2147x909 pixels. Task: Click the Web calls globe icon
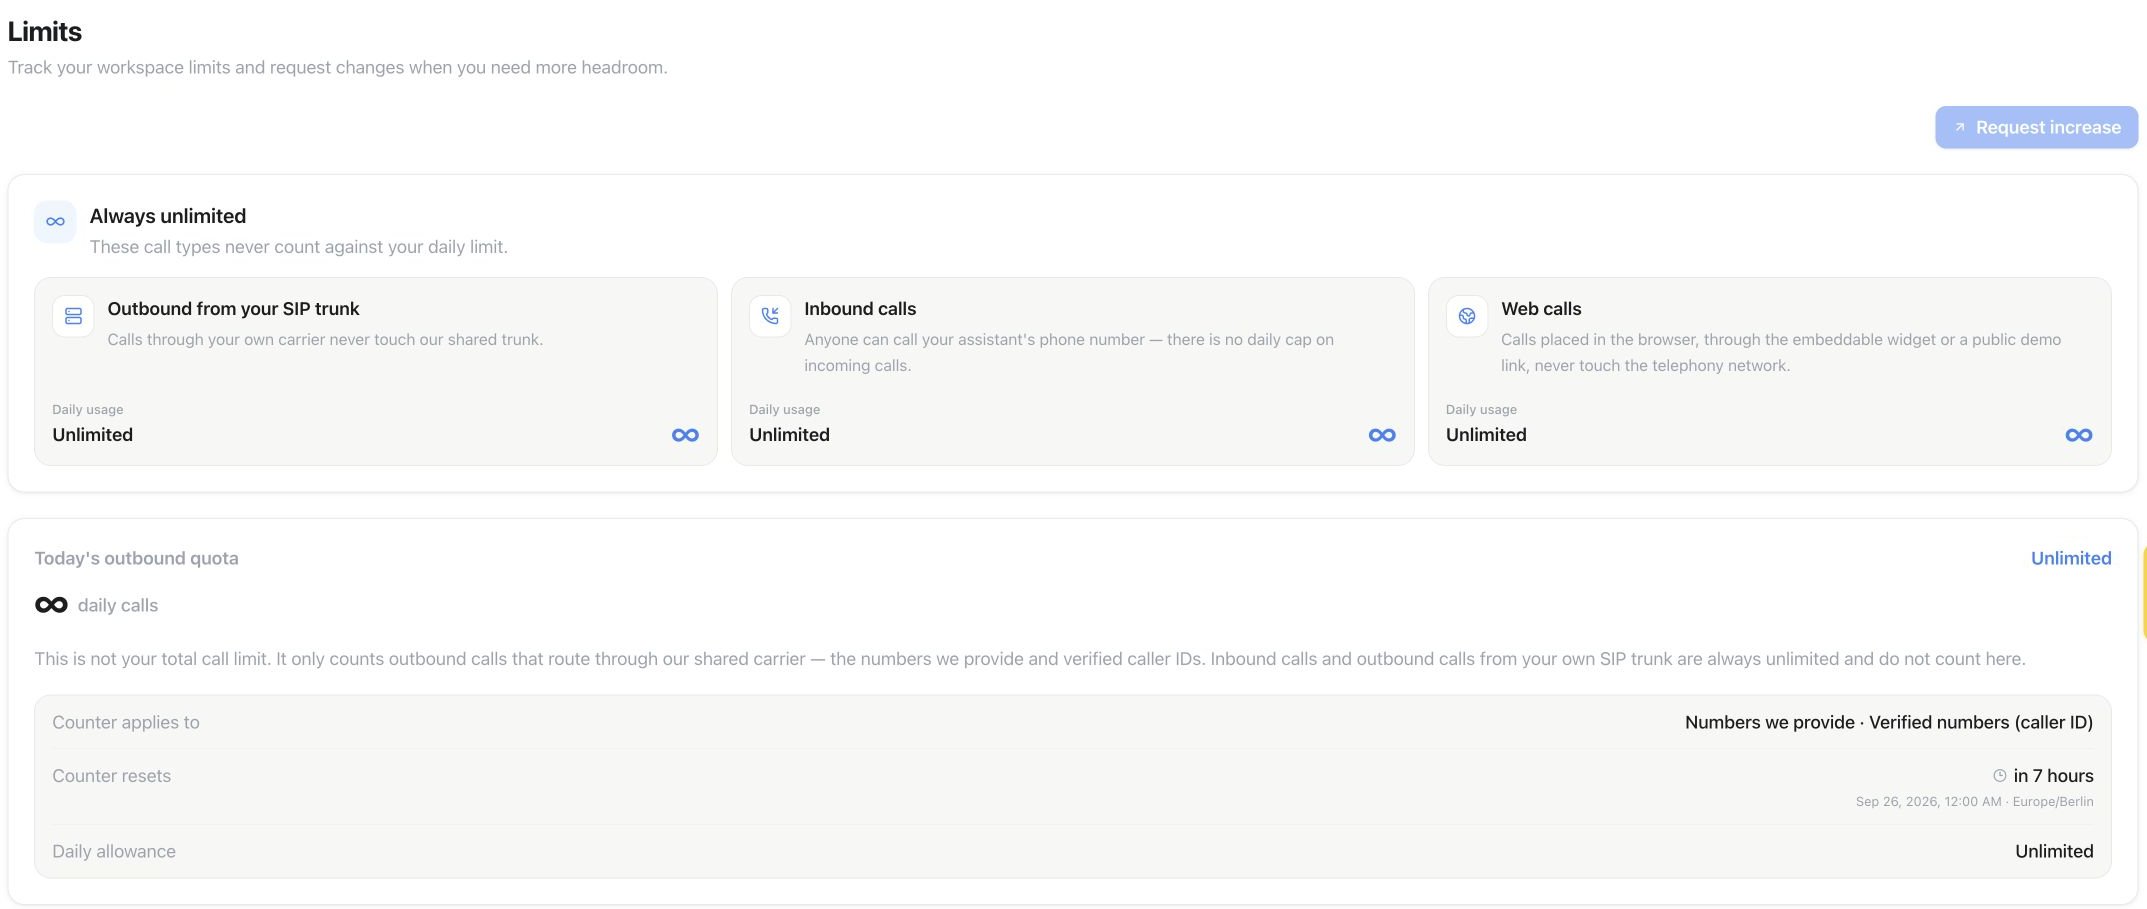[1467, 316]
